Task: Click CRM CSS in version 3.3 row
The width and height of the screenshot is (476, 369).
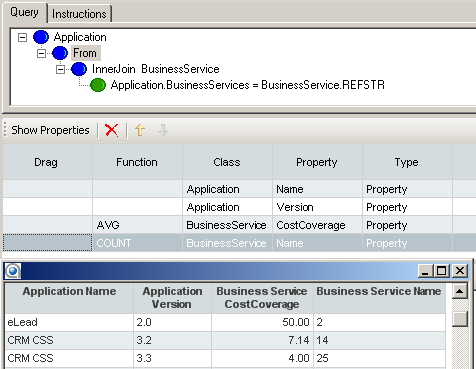Action: [69, 358]
